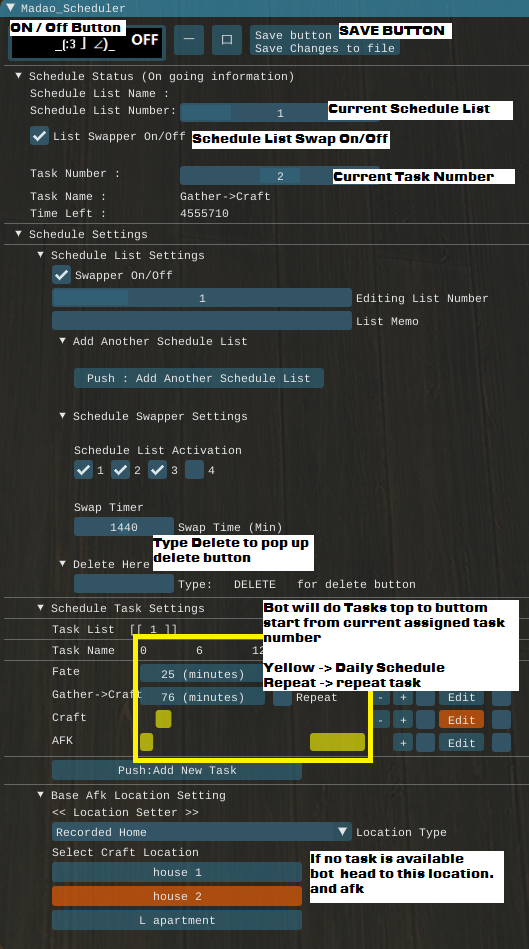This screenshot has width=529, height=949.
Task: Open Recorded Home Location Type dropdown
Action: pyautogui.click(x=202, y=832)
